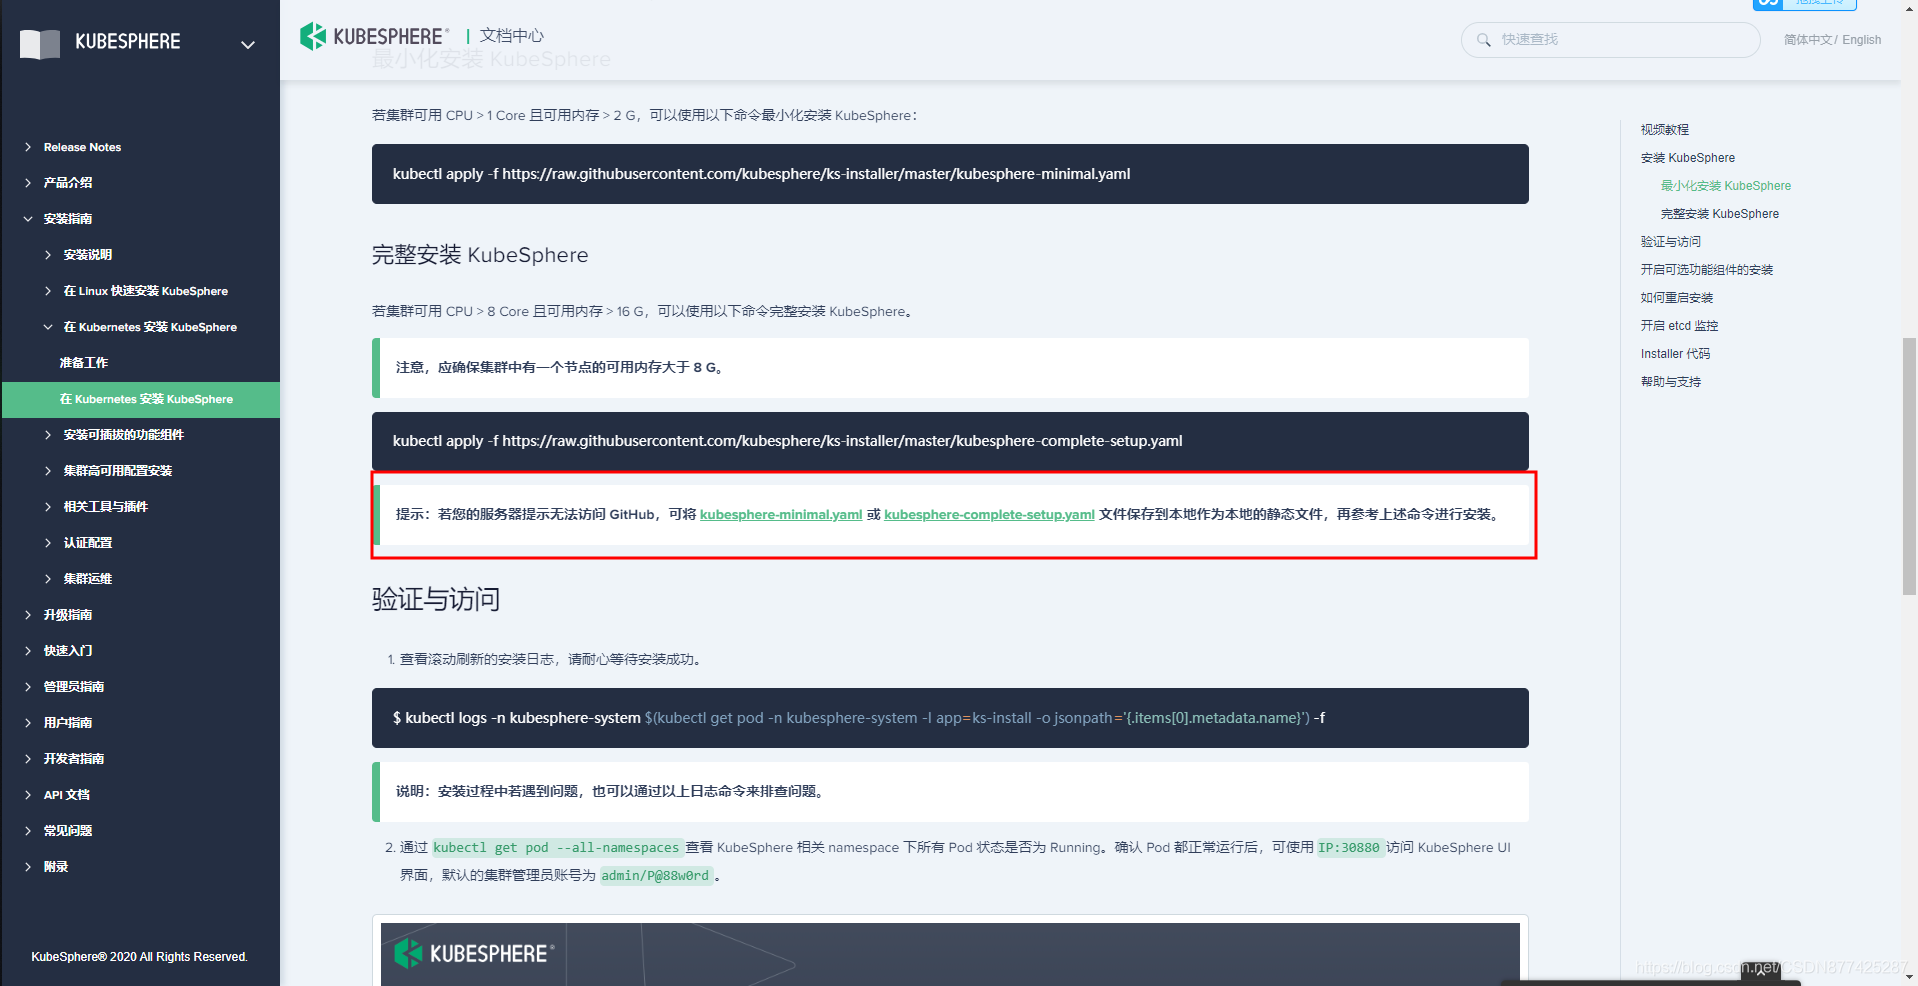Click the admin/P@88w0rd inline code
The width and height of the screenshot is (1918, 986).
pyautogui.click(x=656, y=876)
